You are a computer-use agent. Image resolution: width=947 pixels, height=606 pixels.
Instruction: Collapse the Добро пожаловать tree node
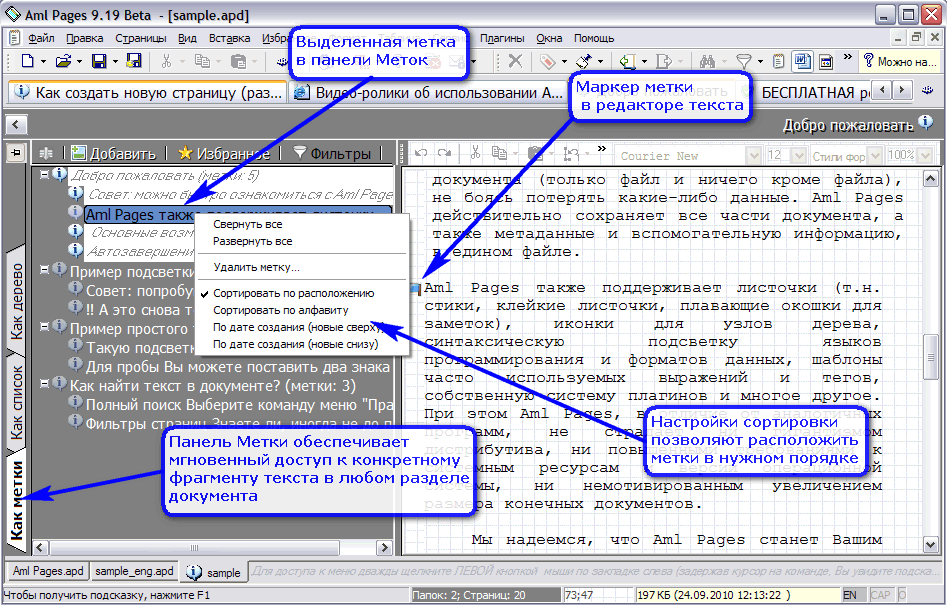[x=44, y=174]
